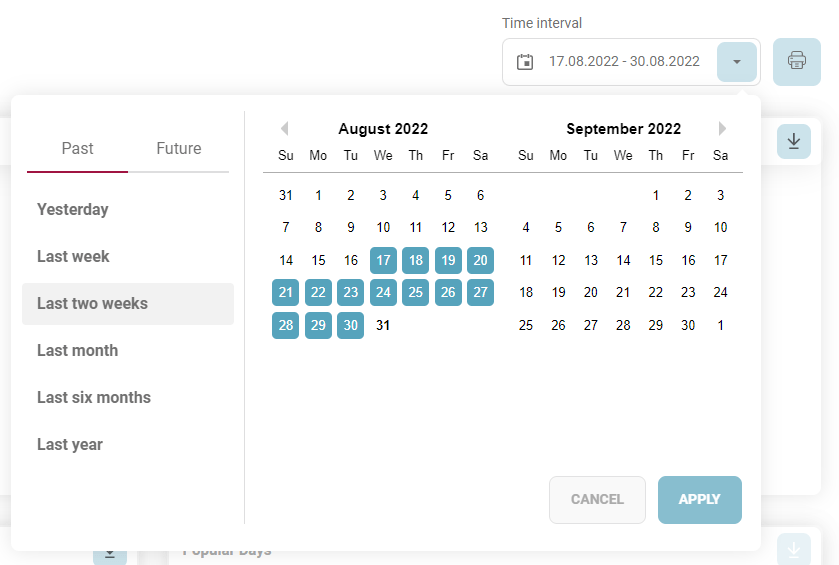Choose the Last two weeks preset

[x=92, y=304]
